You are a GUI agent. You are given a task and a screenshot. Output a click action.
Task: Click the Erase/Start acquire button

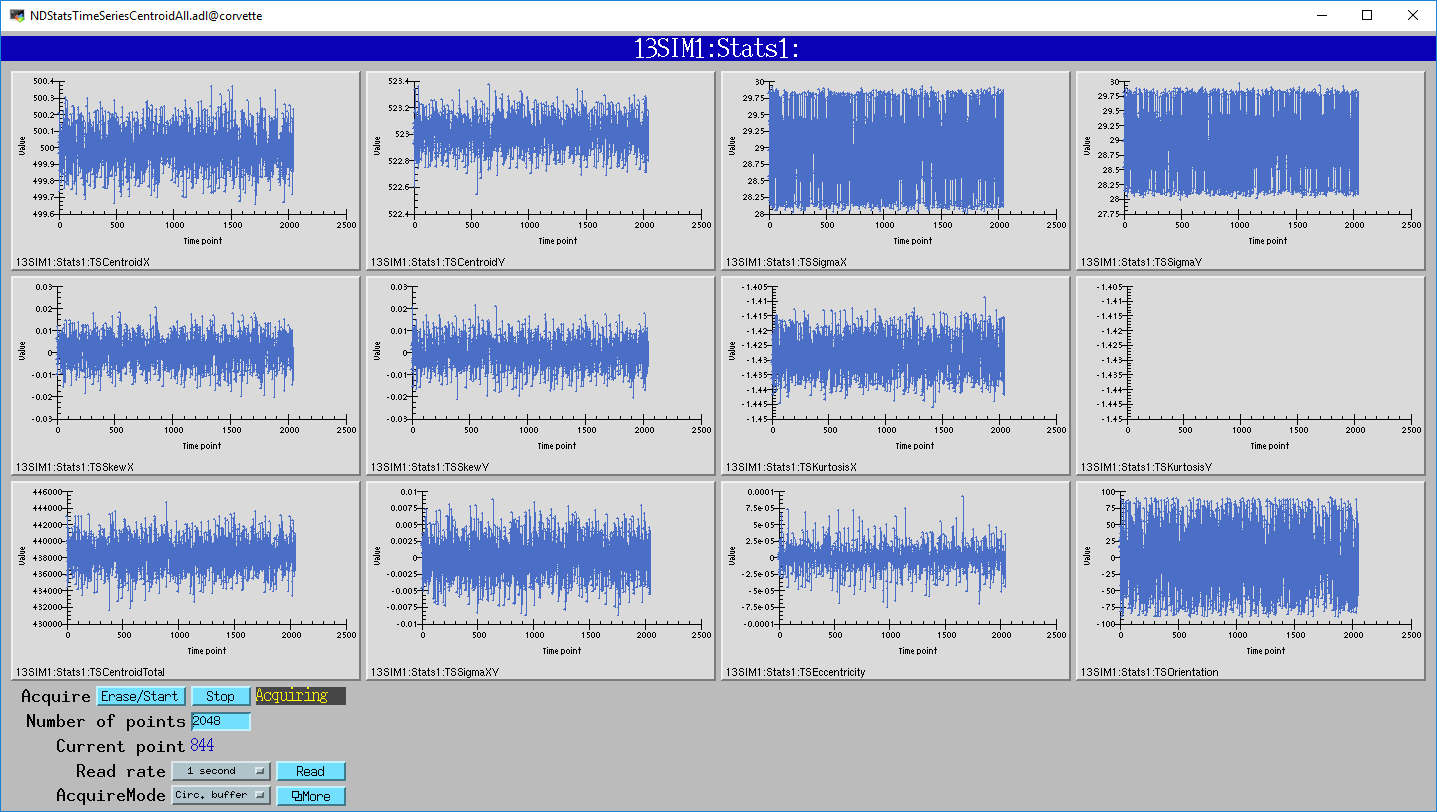[x=141, y=696]
